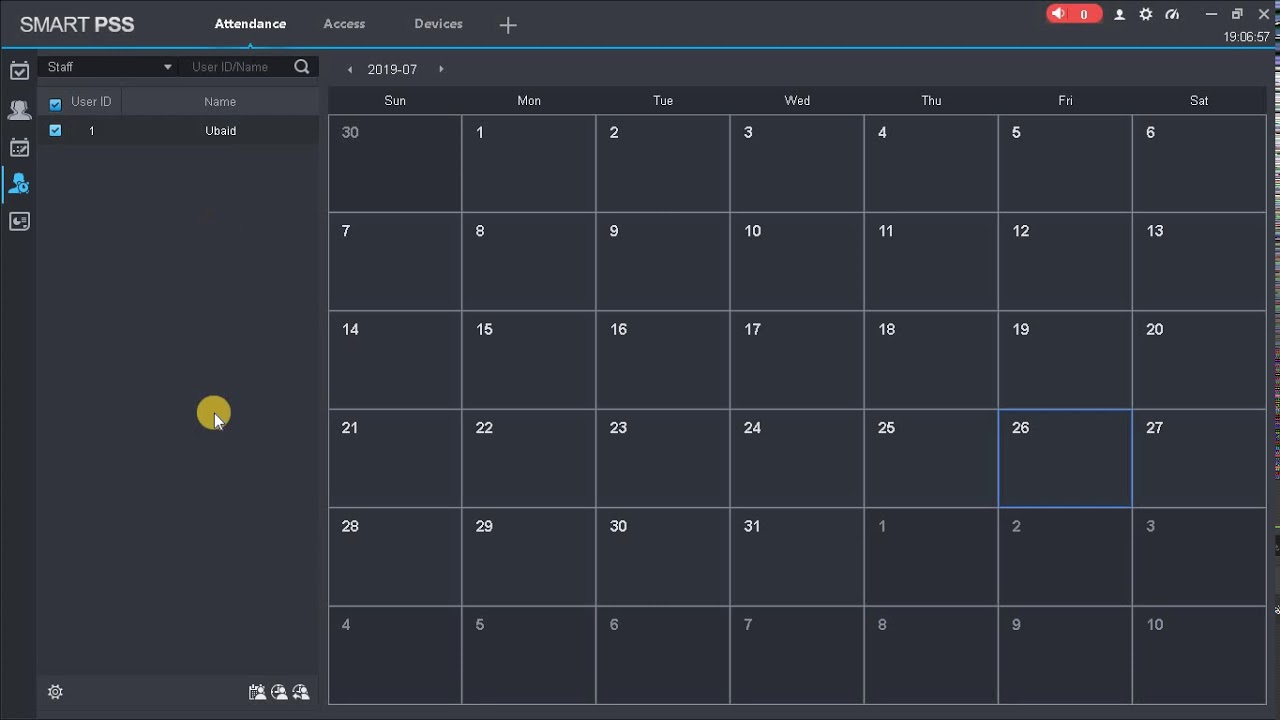Open the gear settings icon below staff list
Screen dimensions: 1280x720
55,692
